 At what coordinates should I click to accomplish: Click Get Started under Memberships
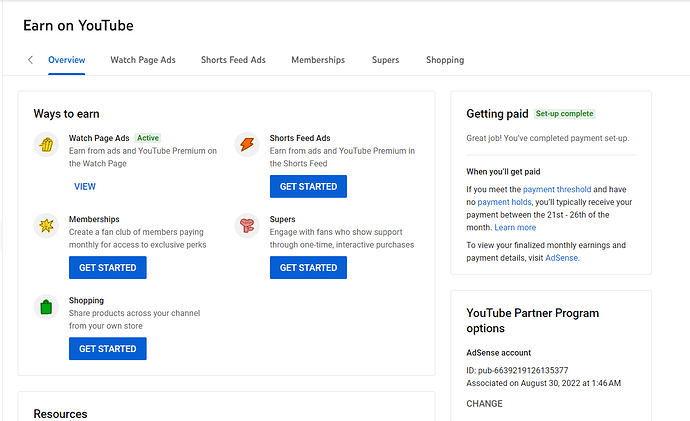click(108, 268)
